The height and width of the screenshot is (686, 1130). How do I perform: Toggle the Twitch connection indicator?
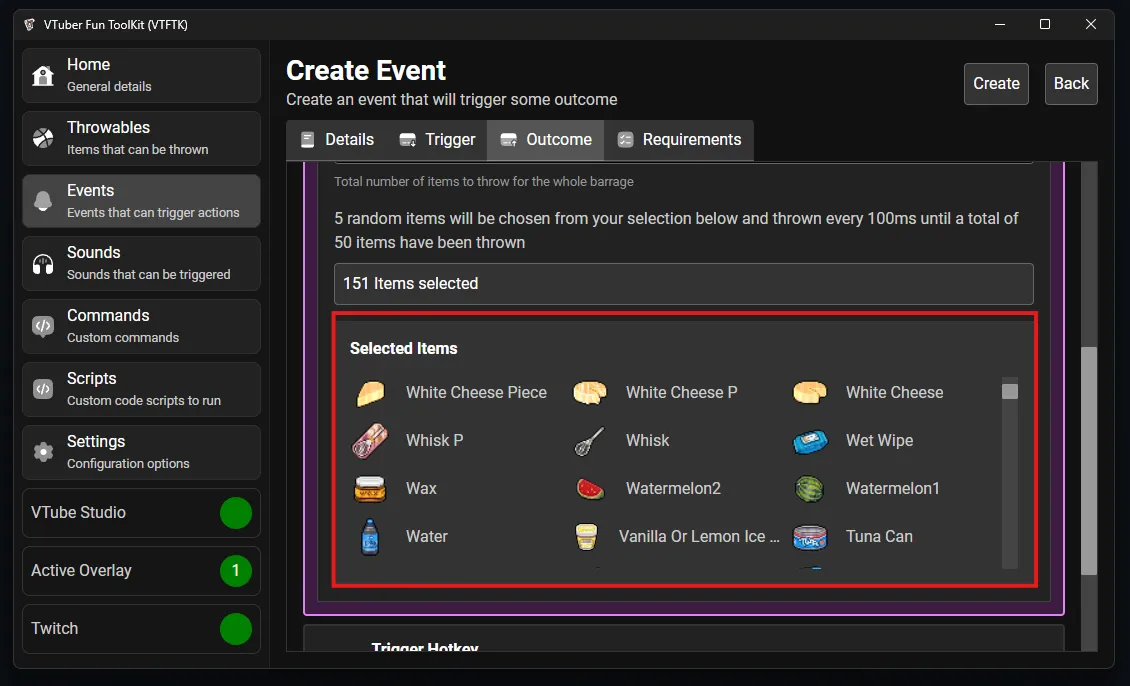[x=236, y=629]
